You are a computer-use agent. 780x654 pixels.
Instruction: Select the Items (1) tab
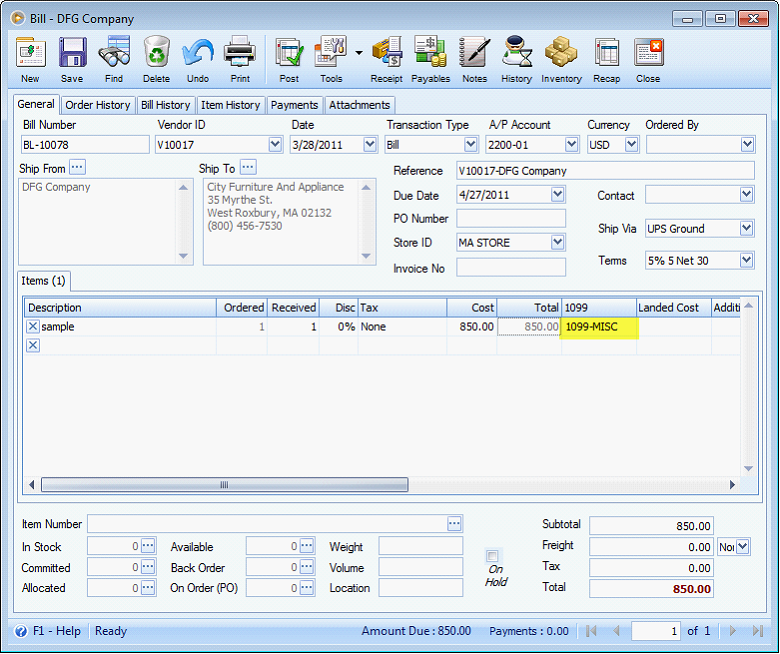pos(44,281)
